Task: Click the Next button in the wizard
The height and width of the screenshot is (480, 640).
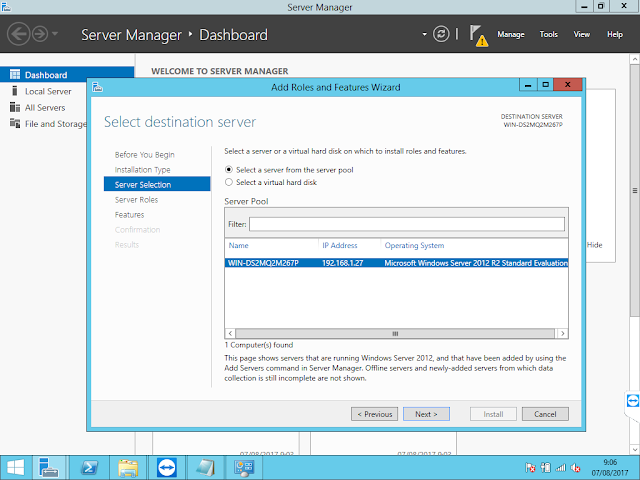Action: [x=426, y=414]
